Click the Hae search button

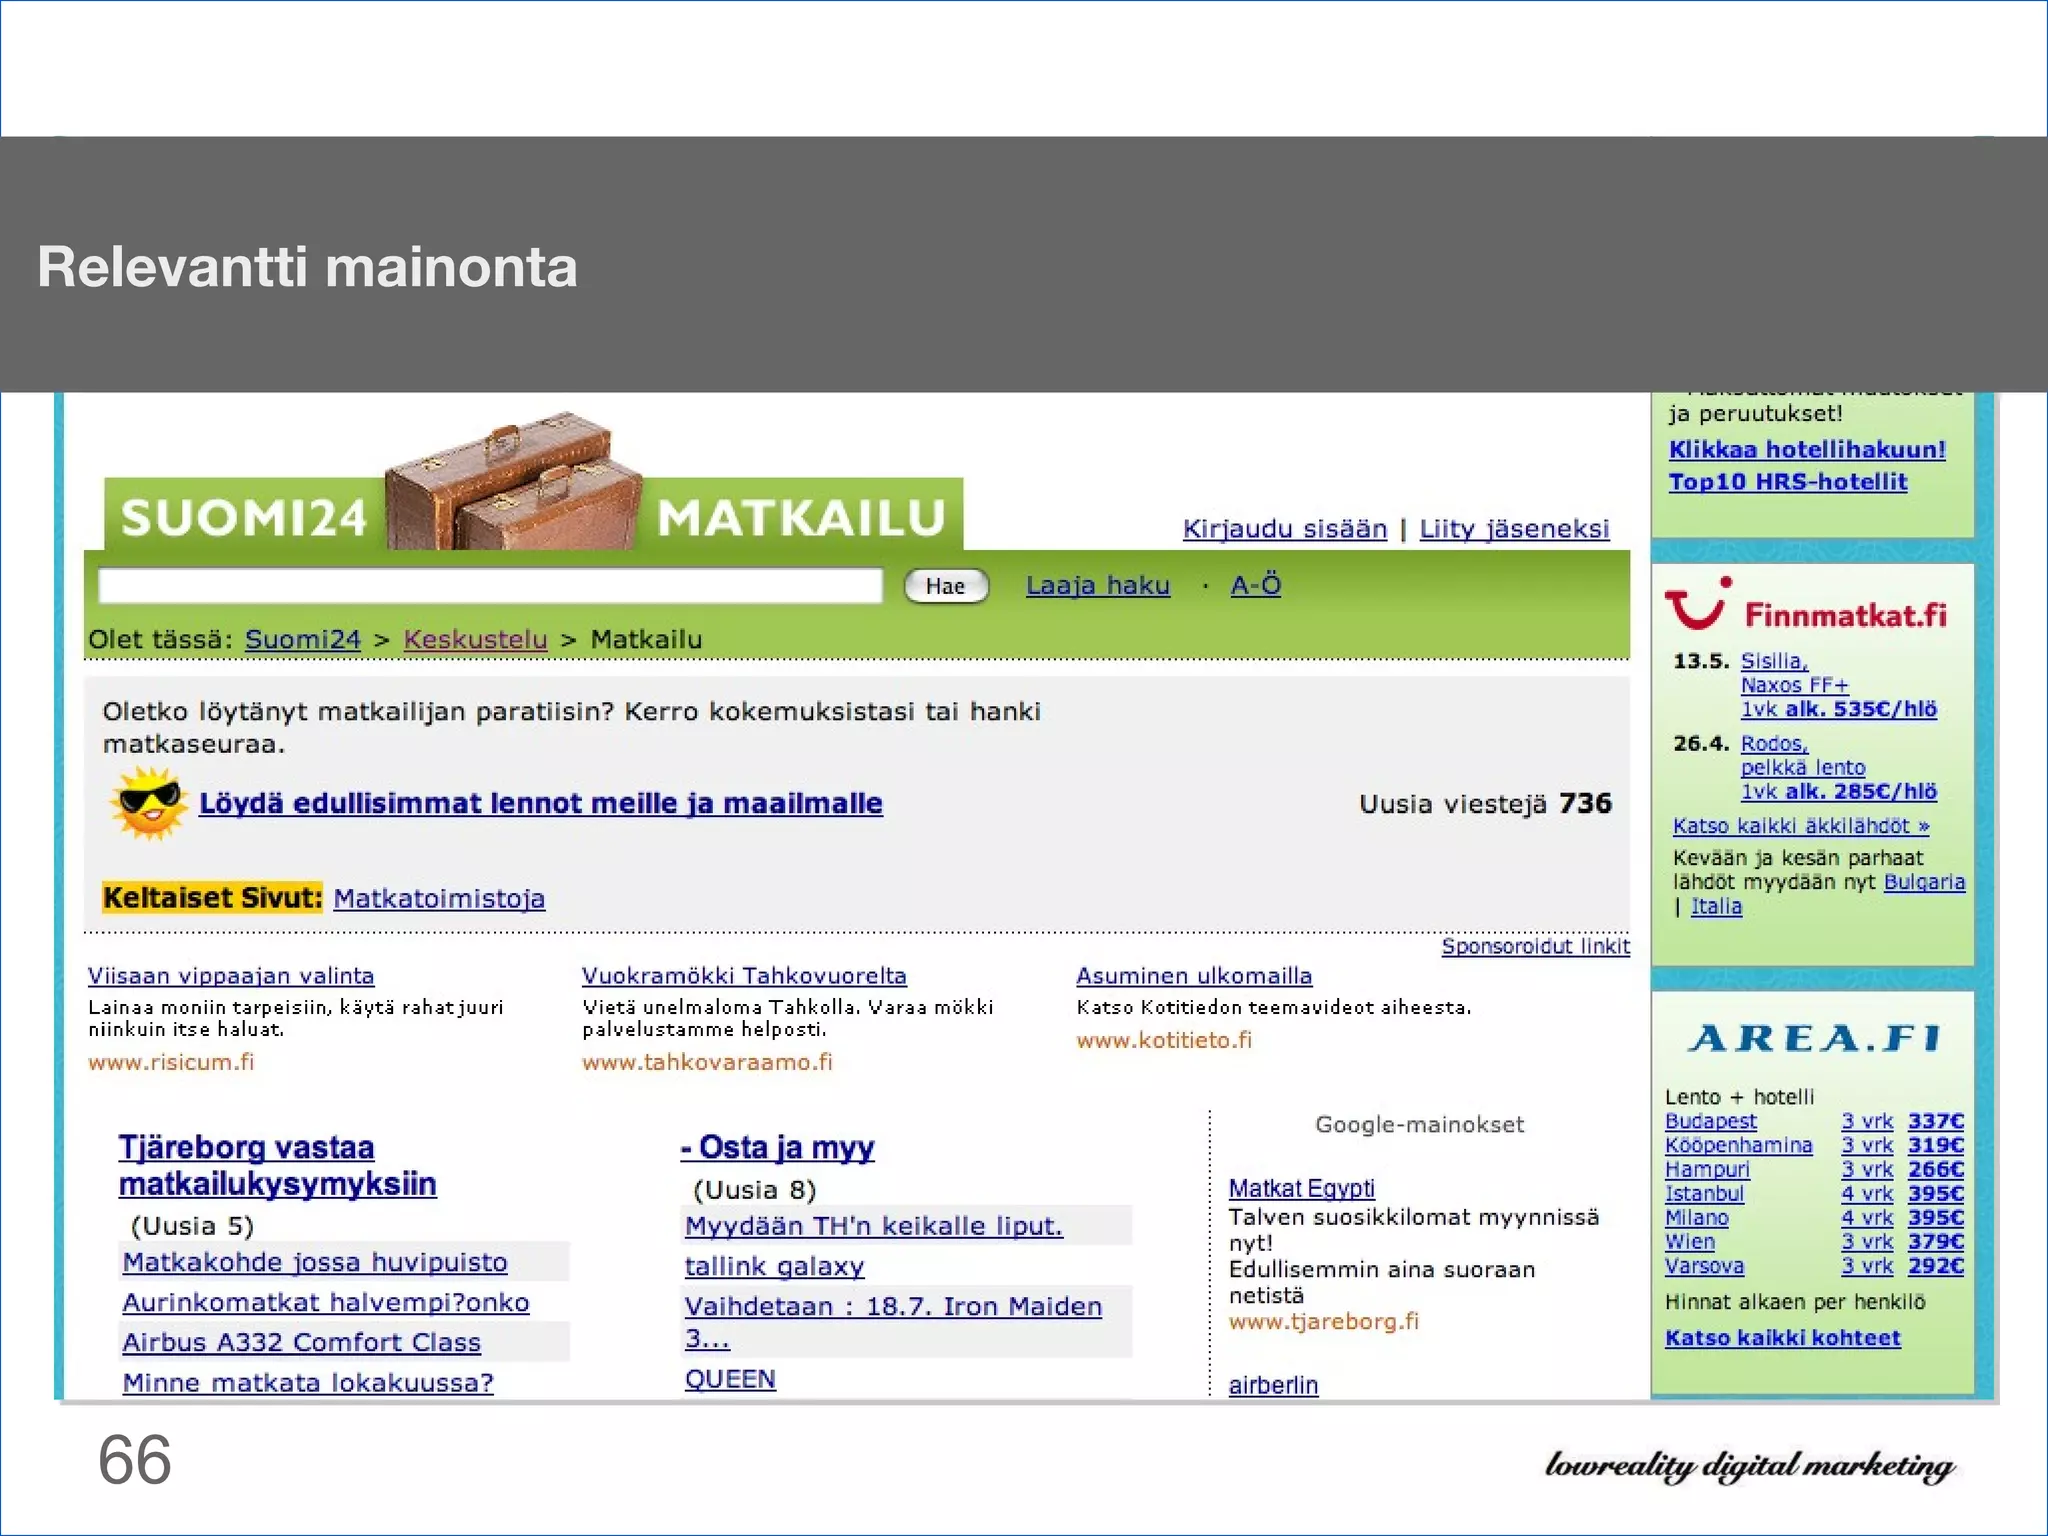tap(945, 586)
